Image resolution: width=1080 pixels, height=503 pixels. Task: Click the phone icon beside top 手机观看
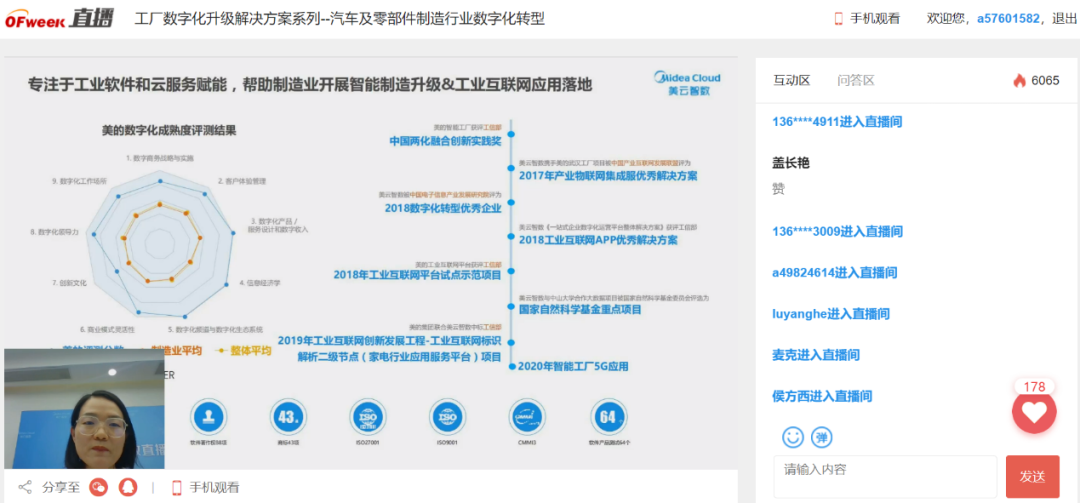pos(838,19)
